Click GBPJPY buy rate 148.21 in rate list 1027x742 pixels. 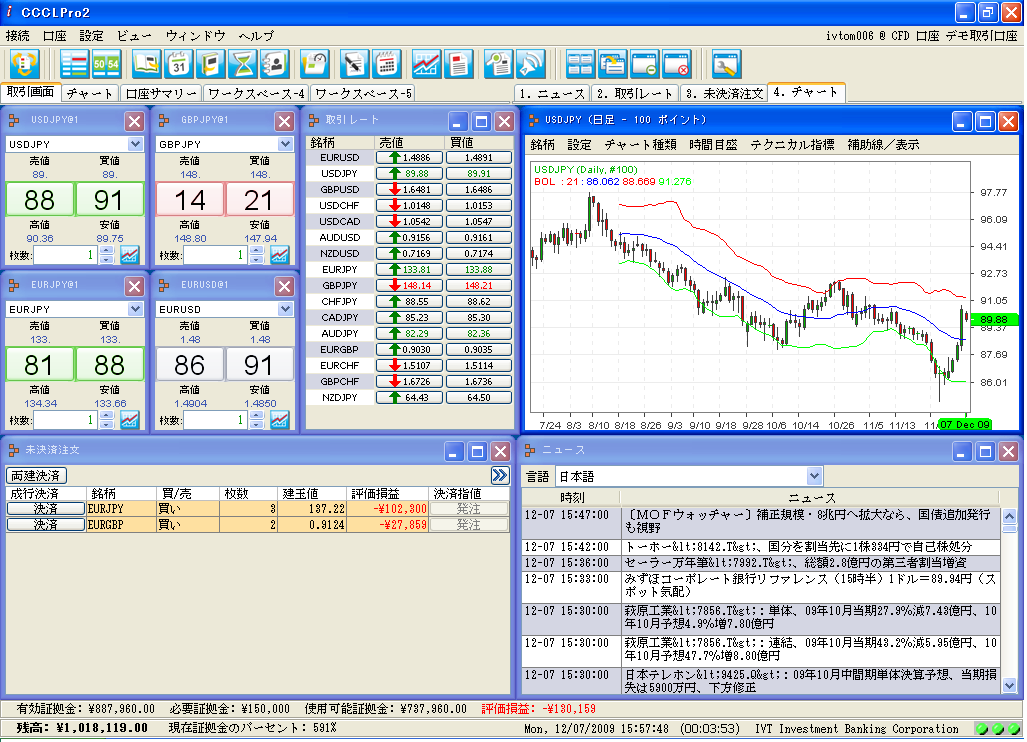(x=479, y=286)
